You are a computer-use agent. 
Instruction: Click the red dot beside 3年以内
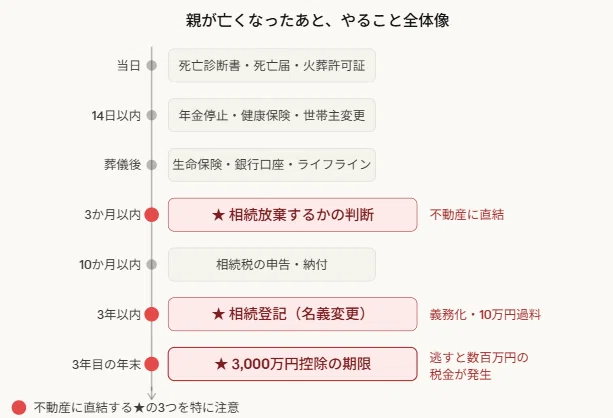(152, 314)
